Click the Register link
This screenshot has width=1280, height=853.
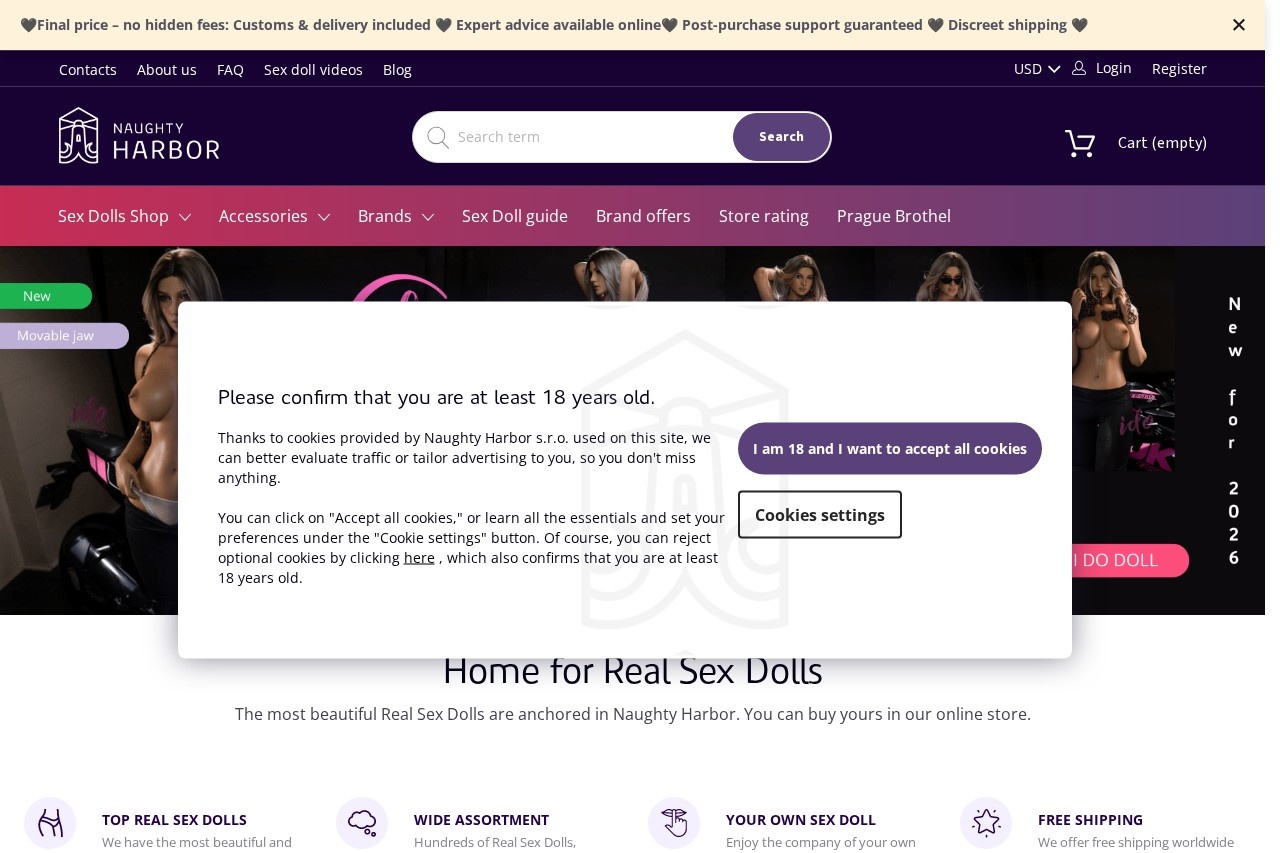click(x=1179, y=69)
